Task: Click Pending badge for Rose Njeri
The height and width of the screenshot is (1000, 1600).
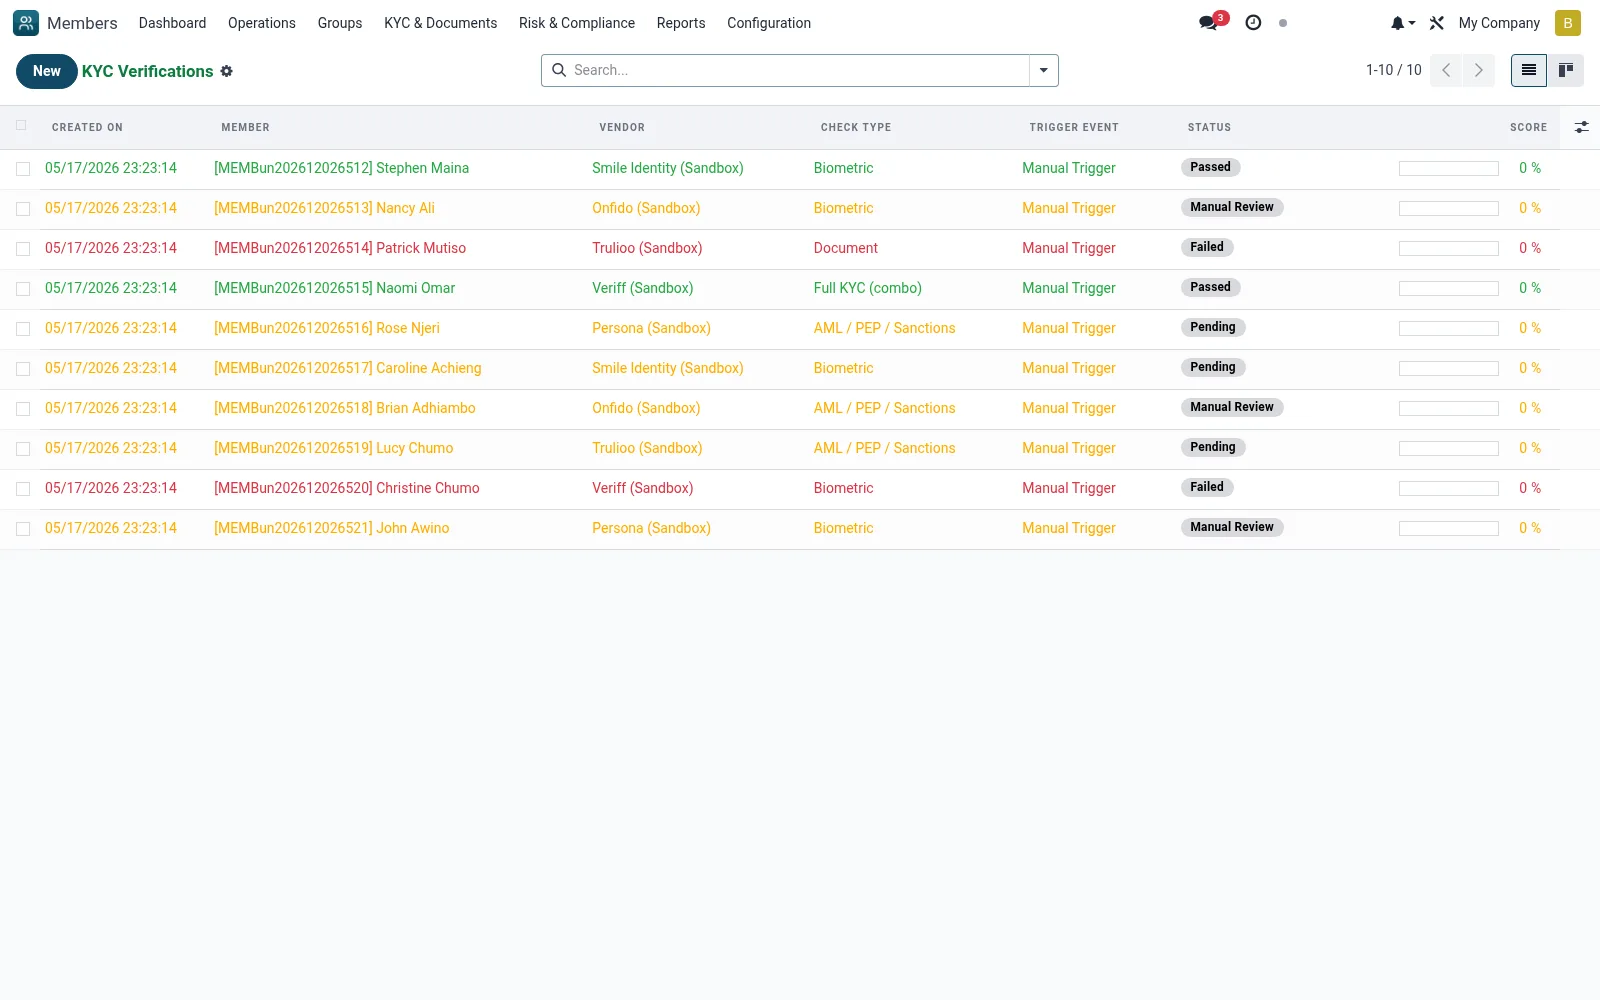Action: click(1213, 327)
